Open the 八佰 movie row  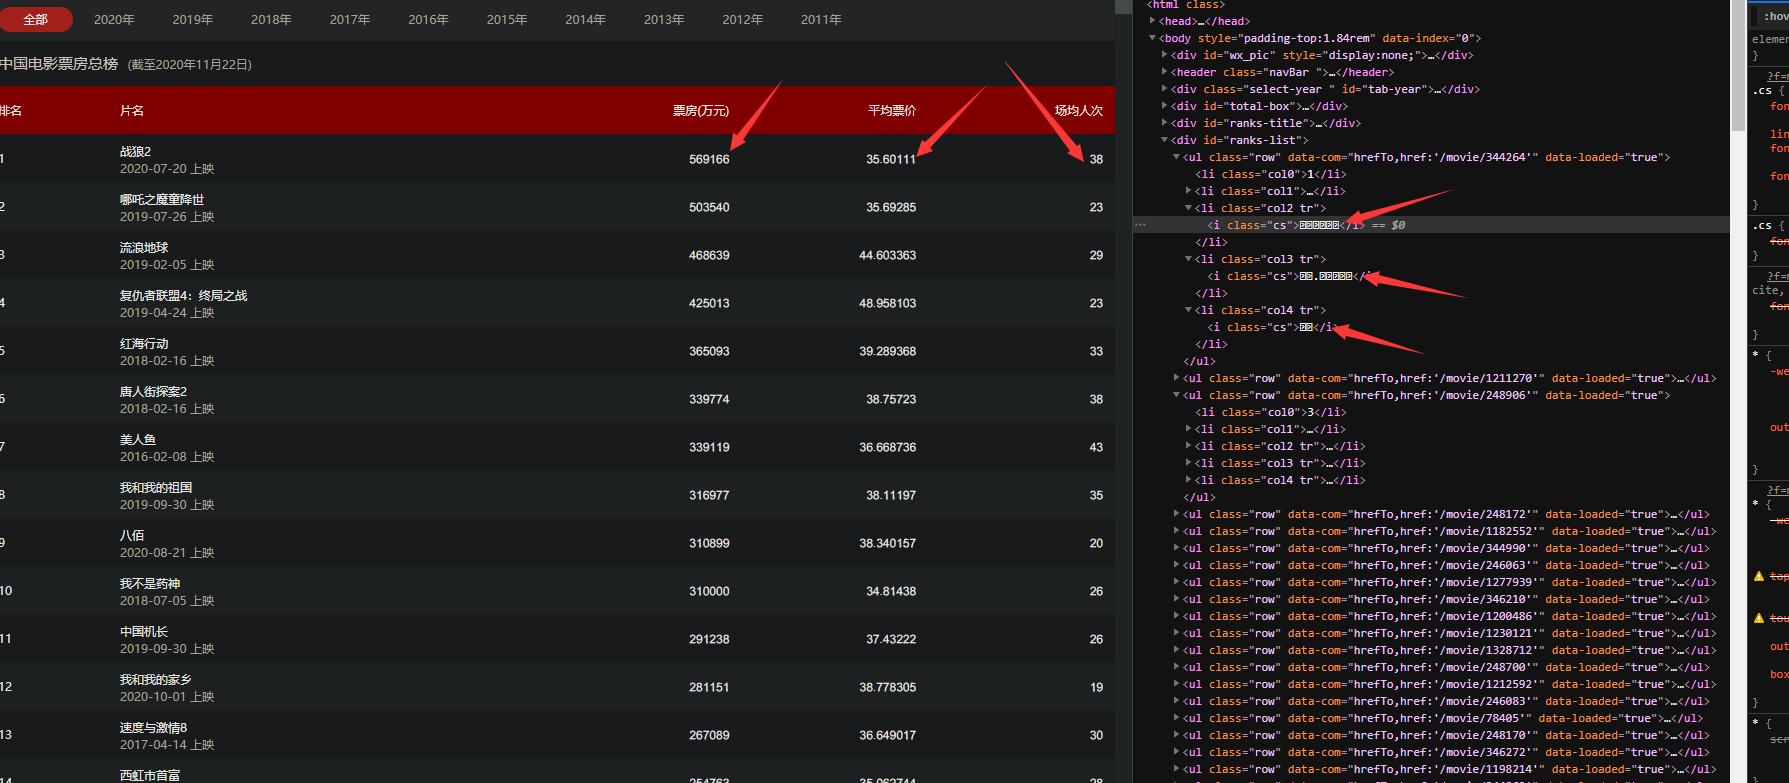pos(557,543)
